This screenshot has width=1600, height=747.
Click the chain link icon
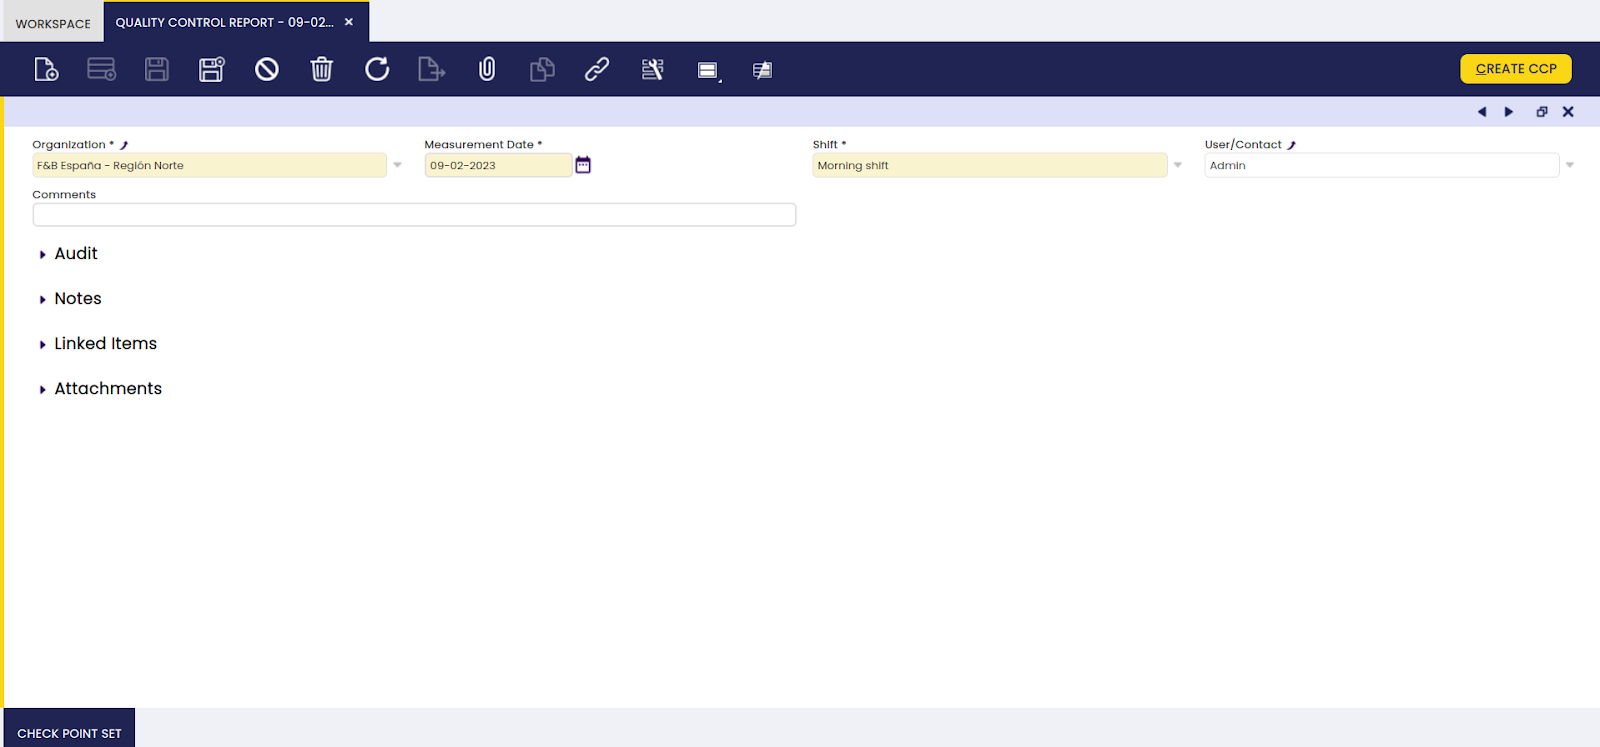point(597,69)
